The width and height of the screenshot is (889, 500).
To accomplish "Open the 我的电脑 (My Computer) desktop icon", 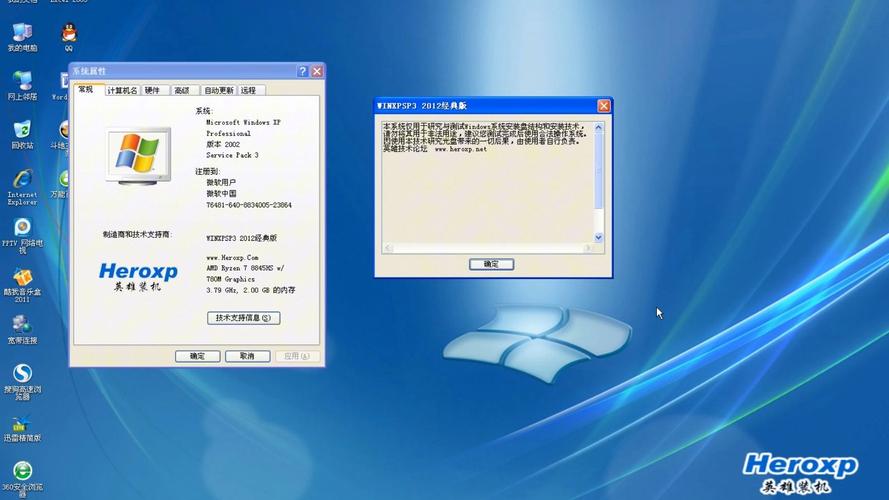I will coord(22,33).
